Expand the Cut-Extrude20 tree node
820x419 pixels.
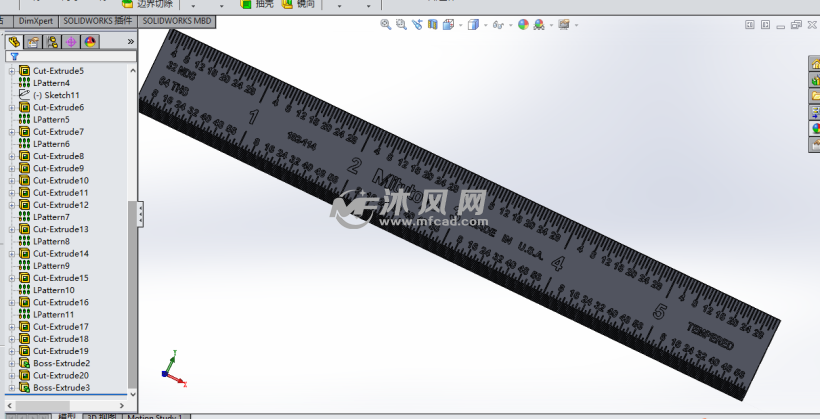click(12, 376)
